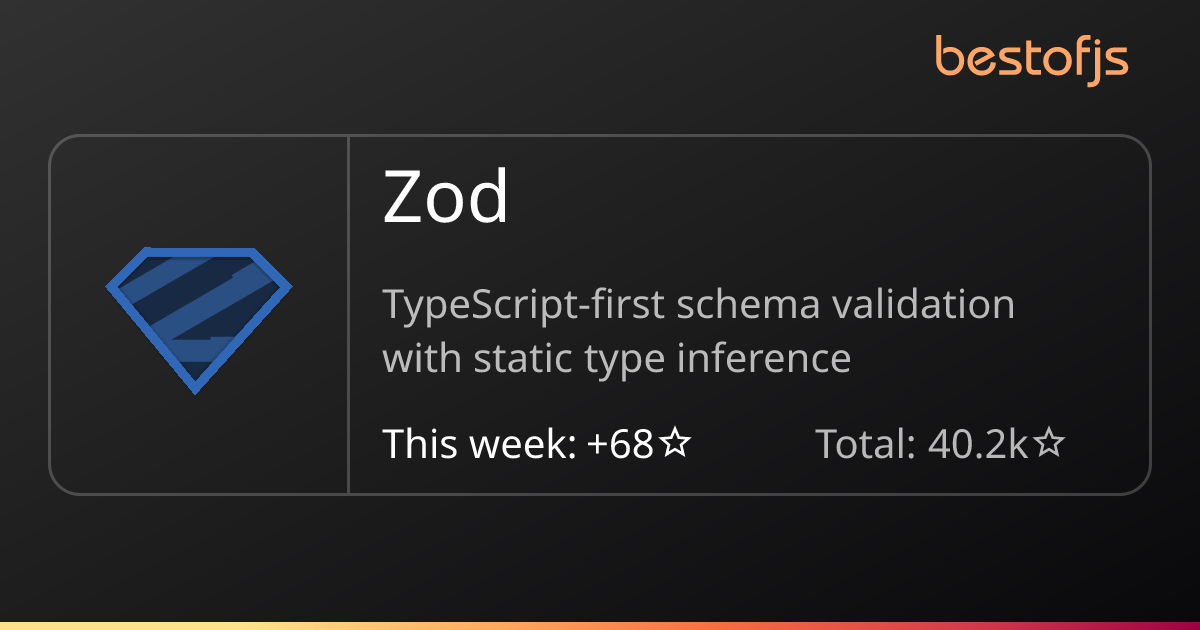Click the "Total:" label
Viewport: 1200px width, 630px height.
tap(866, 443)
